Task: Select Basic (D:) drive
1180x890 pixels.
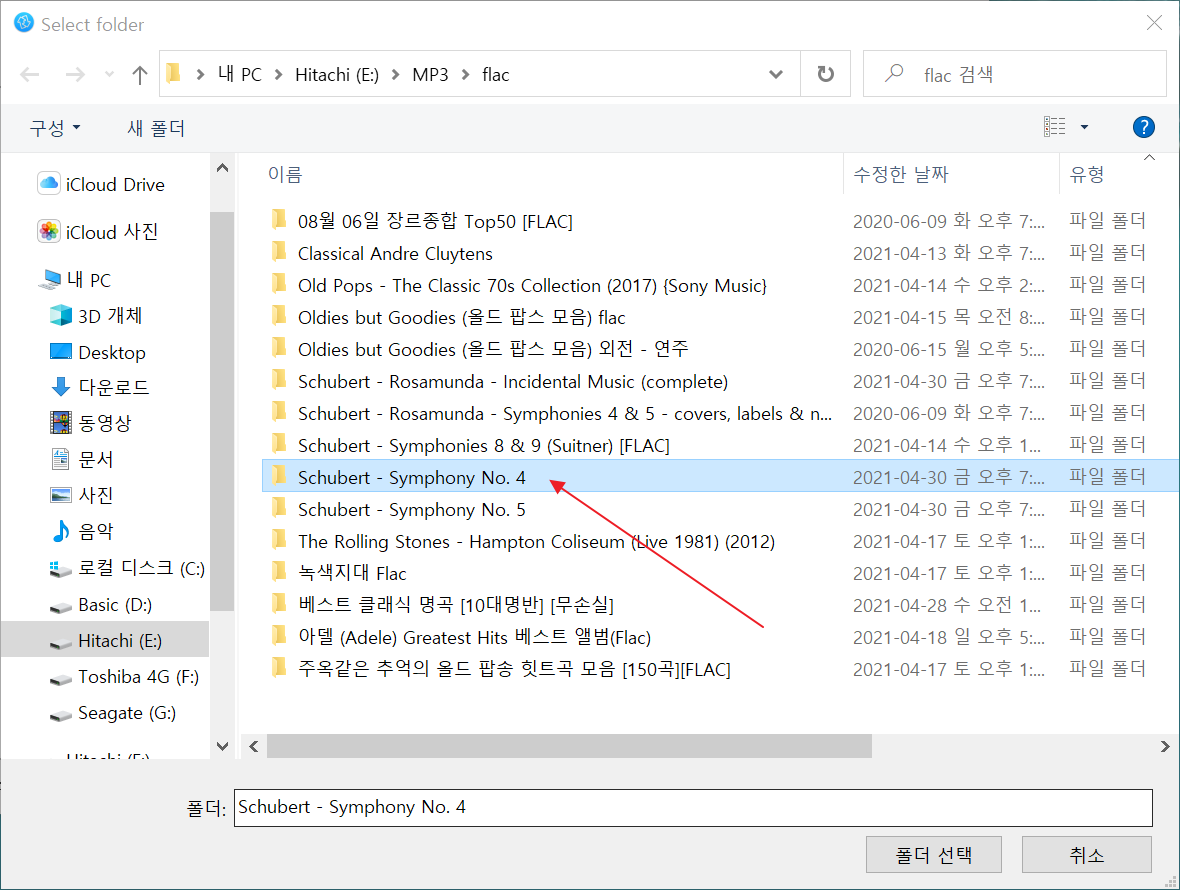Action: pyautogui.click(x=101, y=605)
